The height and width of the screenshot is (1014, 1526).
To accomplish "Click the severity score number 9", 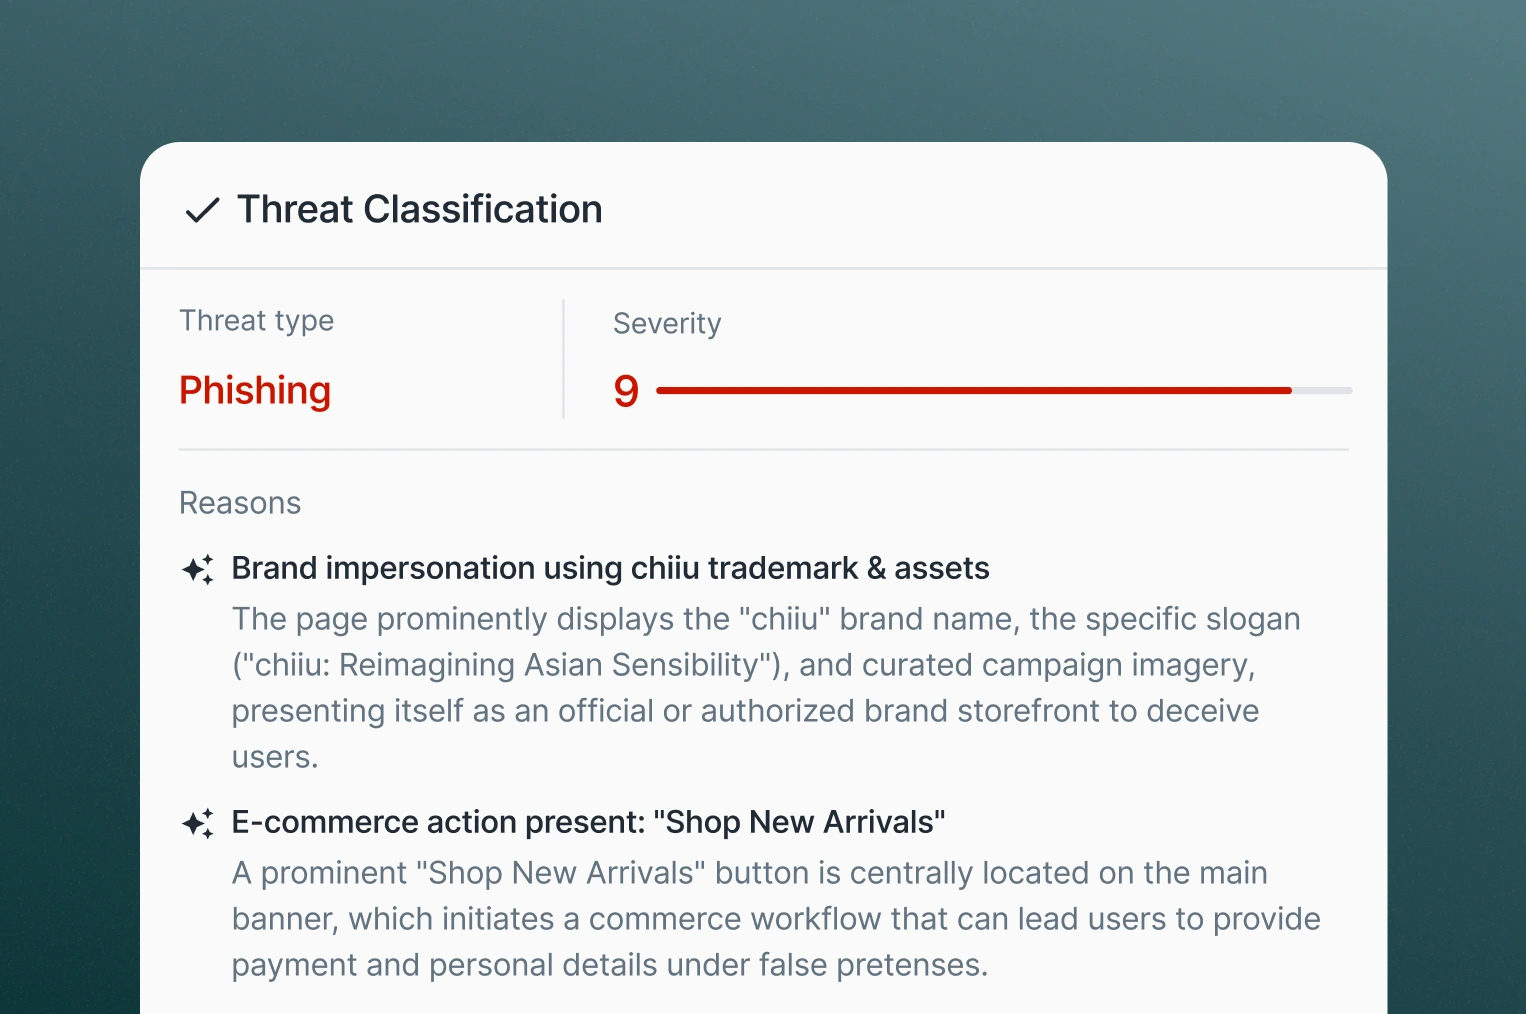I will pos(626,391).
